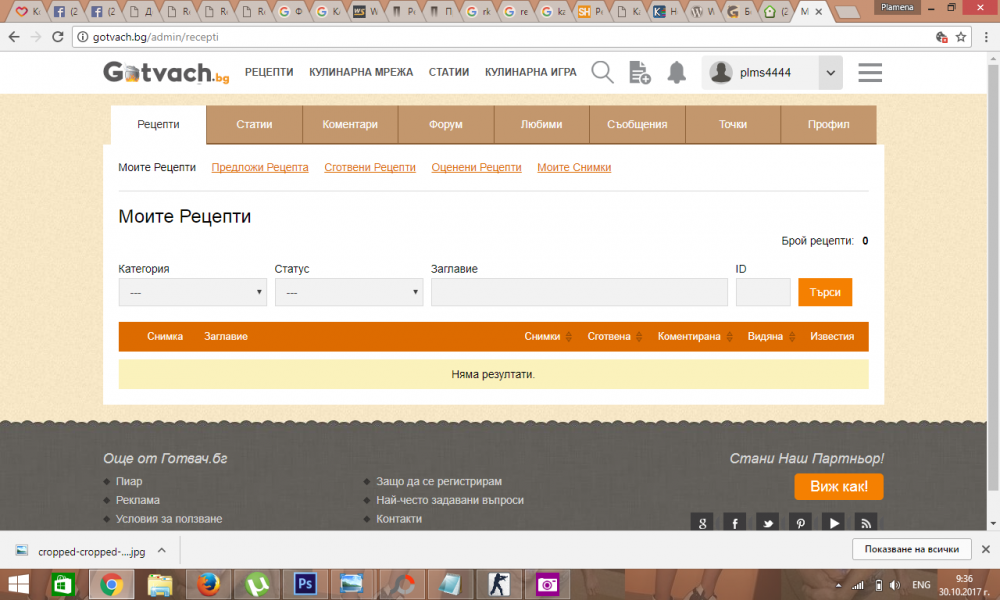This screenshot has width=1000, height=600.
Task: Switch to the Форум tab
Action: [x=446, y=124]
